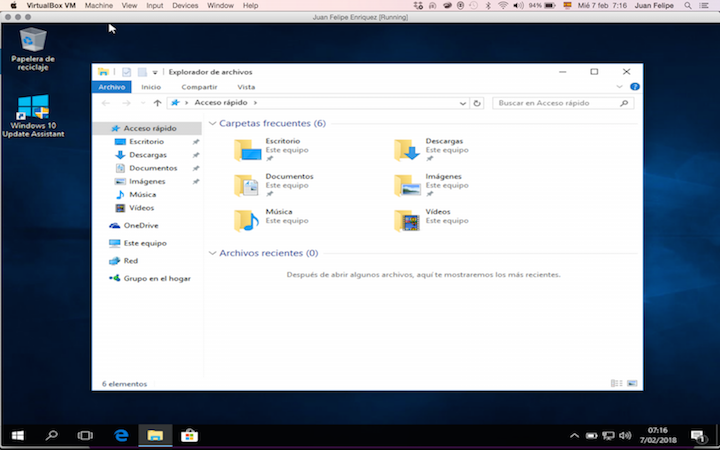720x450 pixels.
Task: Expand the ribbon with the chevron
Action: [x=619, y=87]
